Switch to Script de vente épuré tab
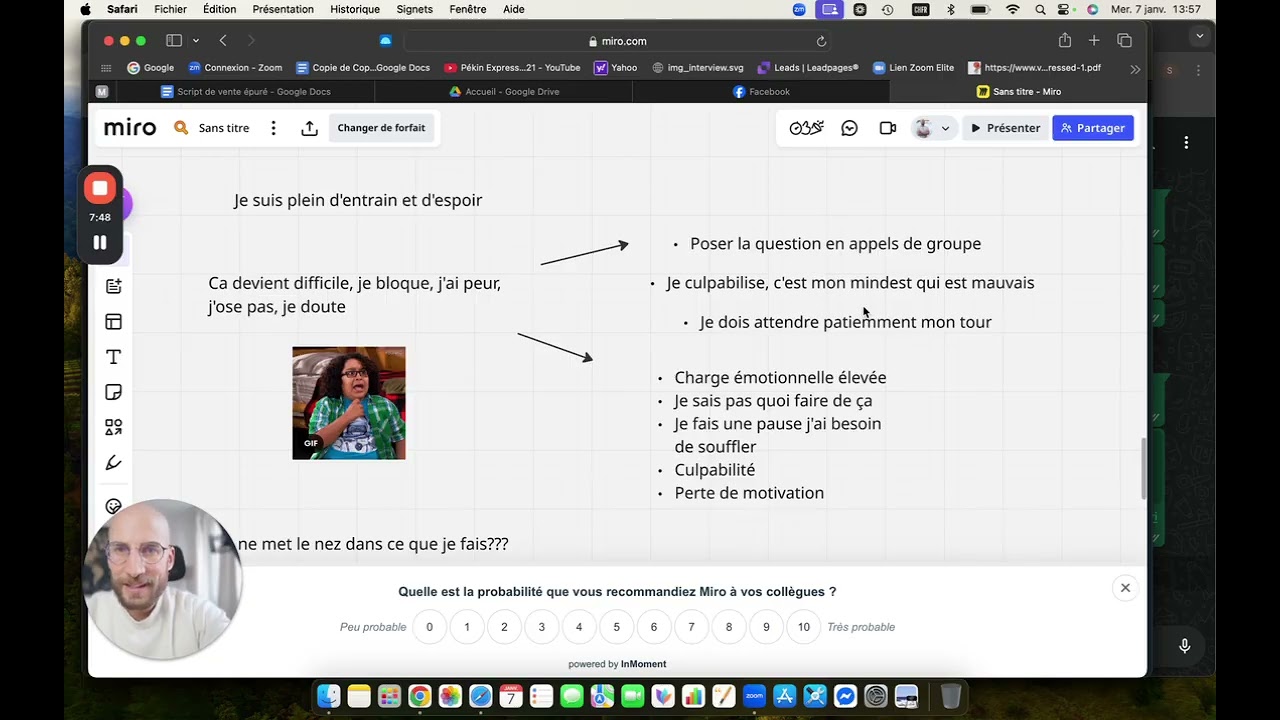Viewport: 1280px width, 720px height. coord(245,91)
